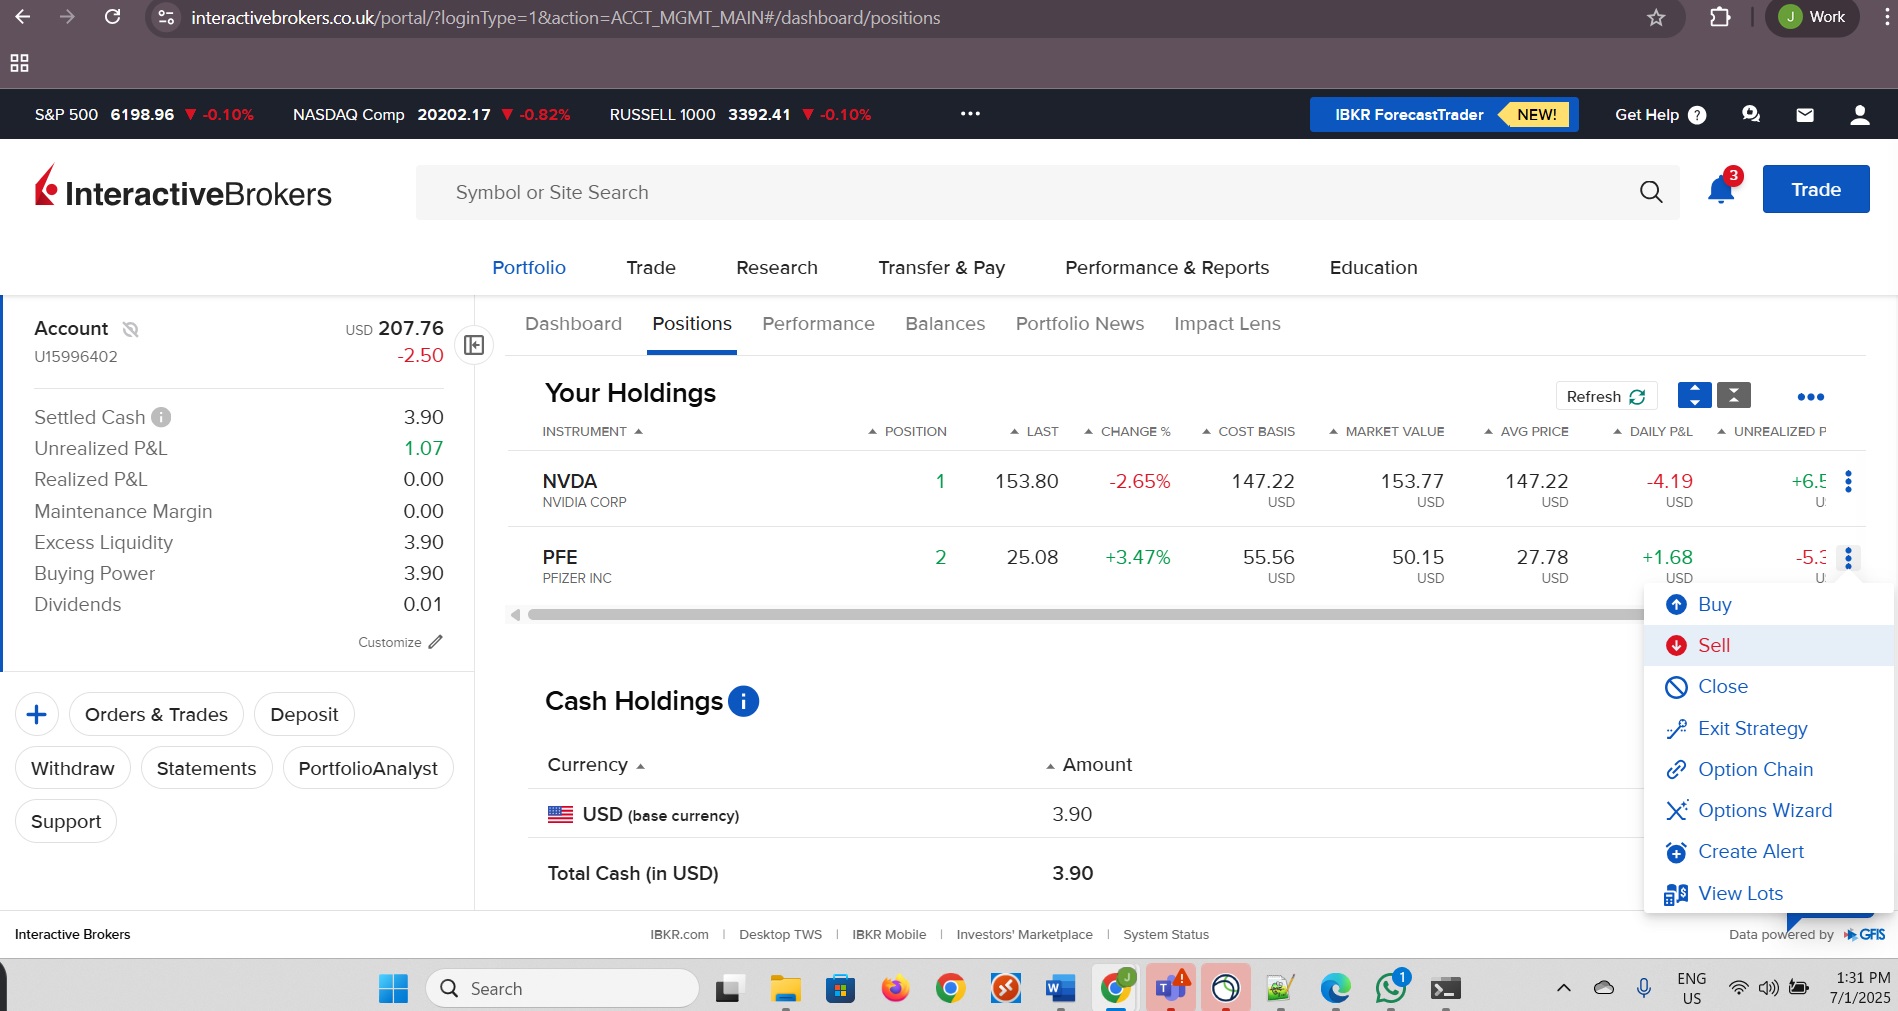
Task: Sort cash by Amount column
Action: click(1089, 765)
